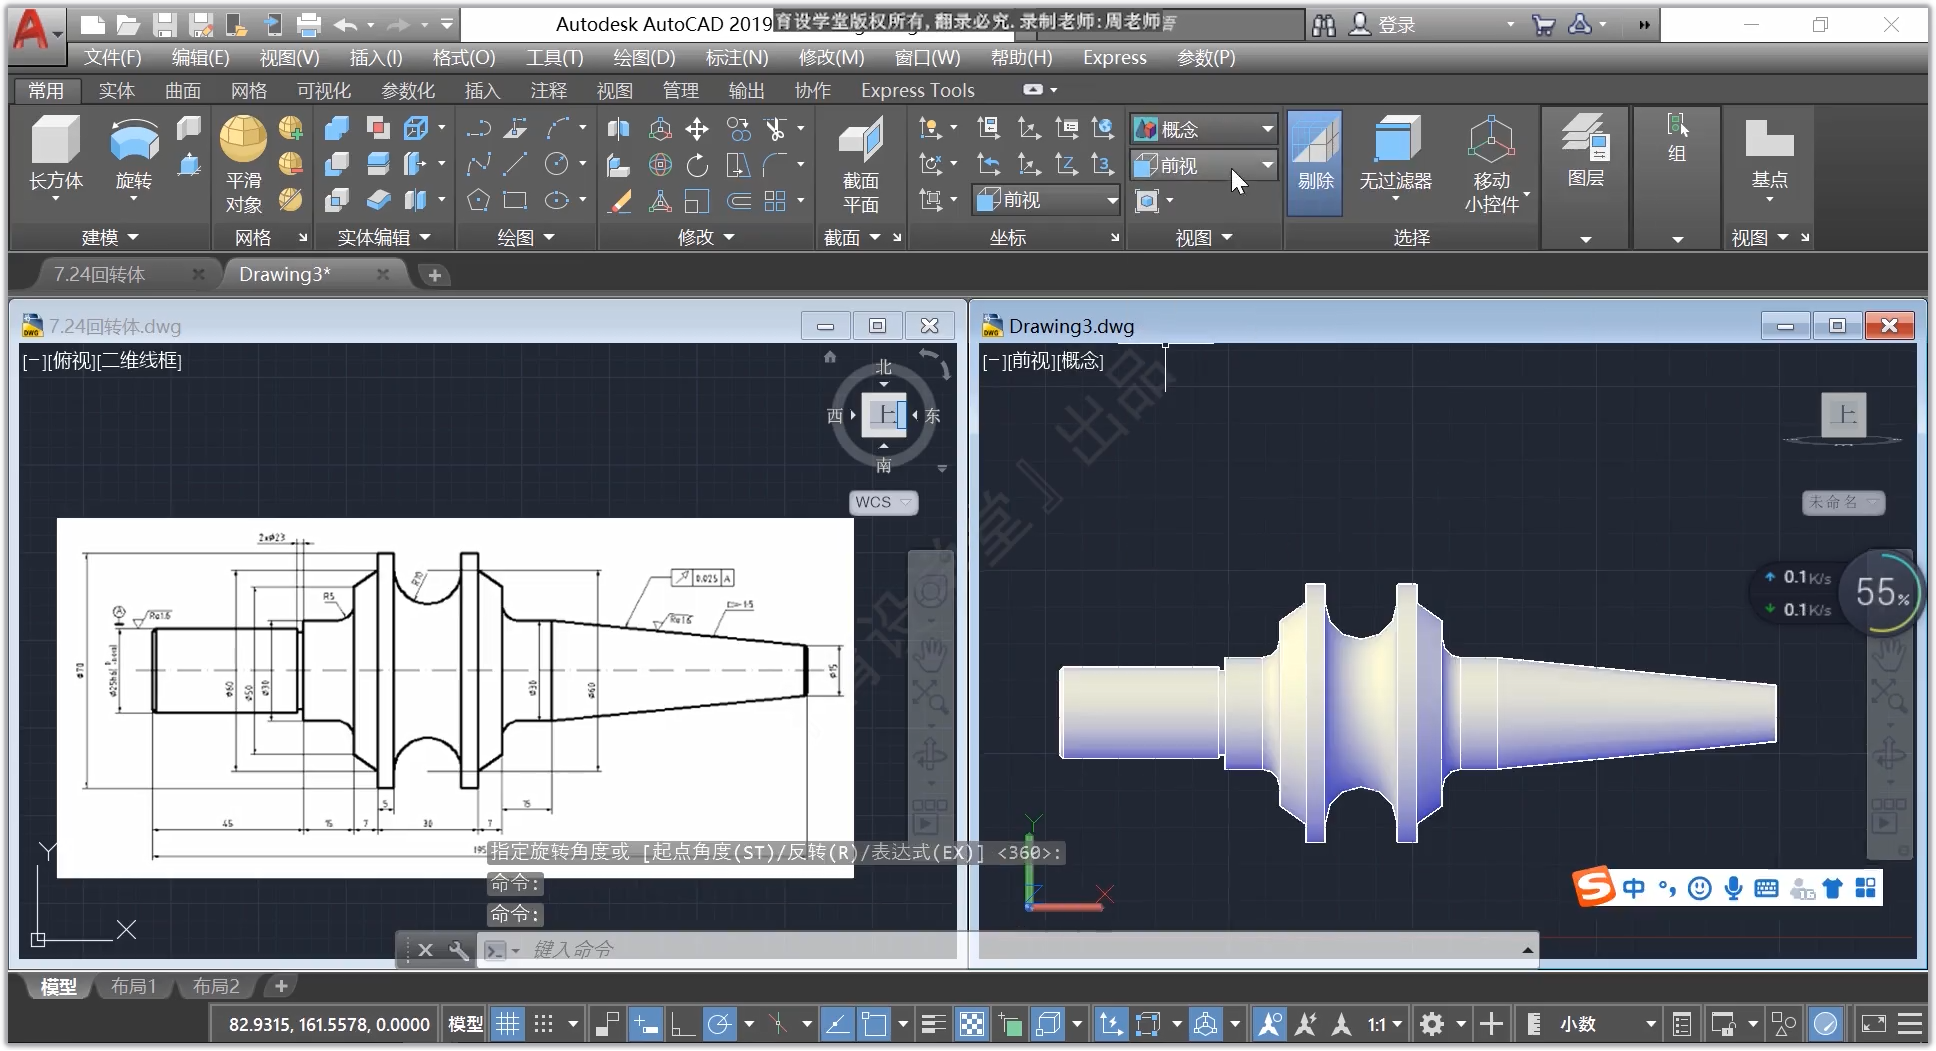Select the Erase tool in Modify panel
The height and width of the screenshot is (1051, 1936).
[x=620, y=201]
